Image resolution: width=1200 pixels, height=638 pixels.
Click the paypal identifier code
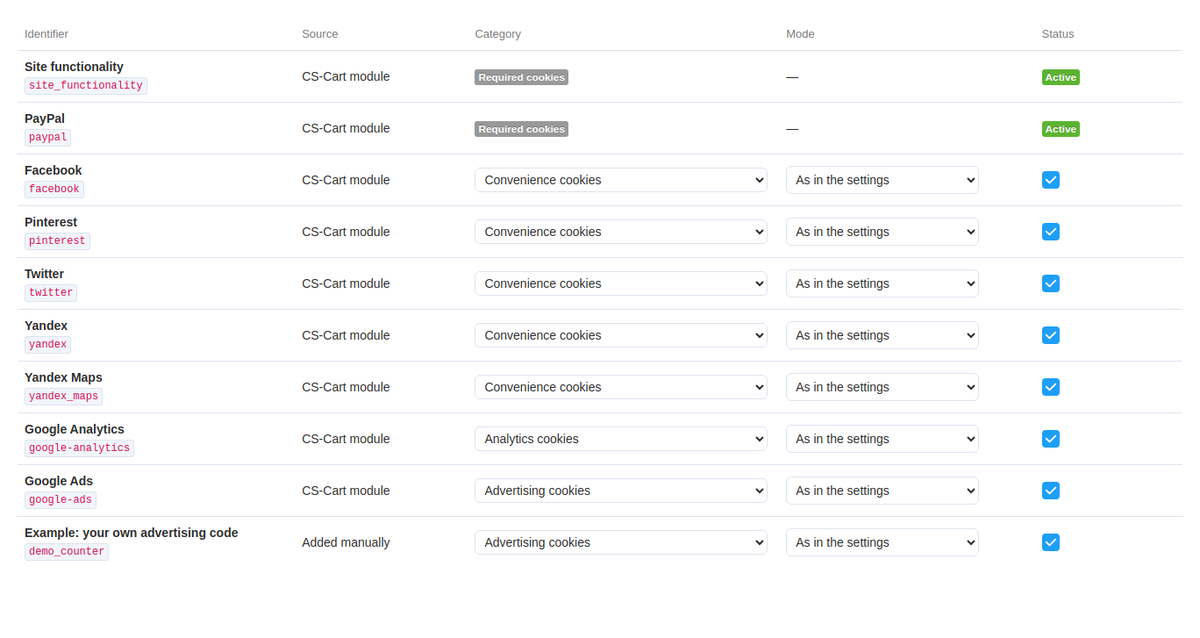coord(48,137)
